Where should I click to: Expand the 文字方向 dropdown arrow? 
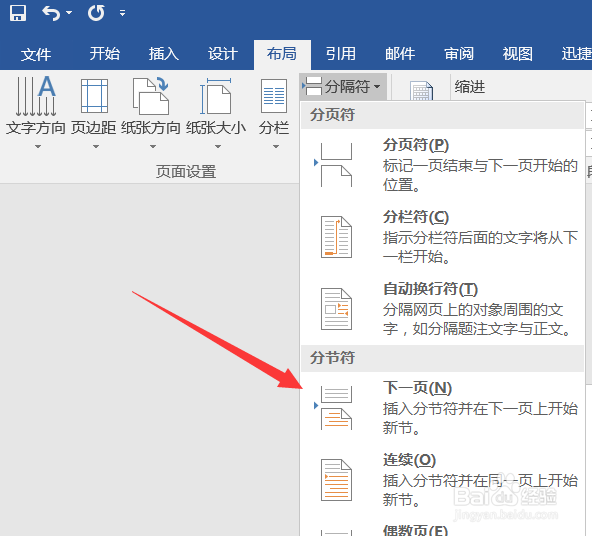(38, 146)
